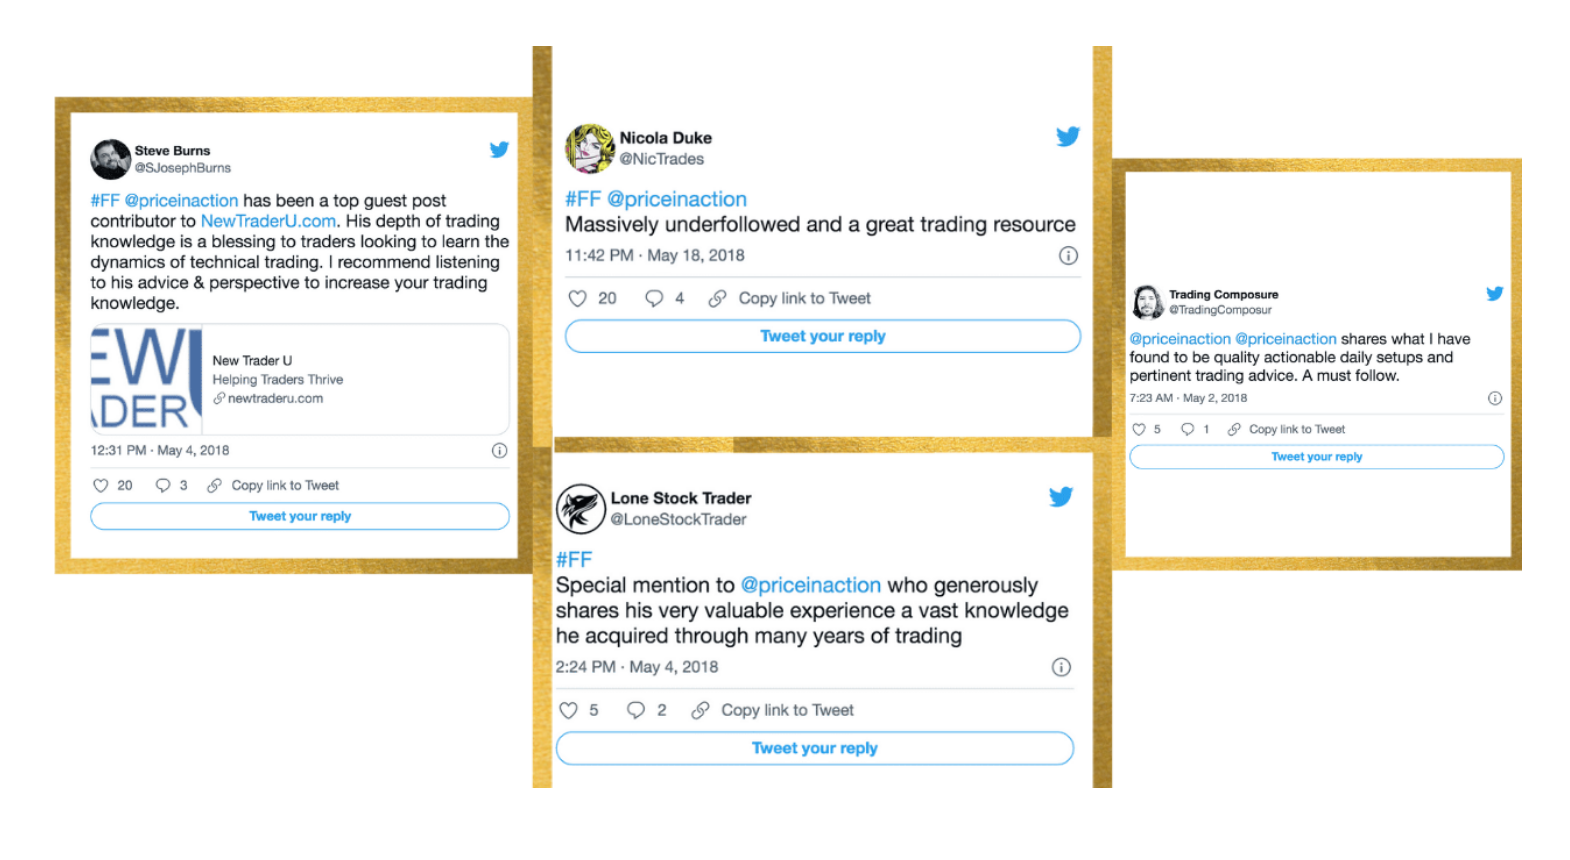This screenshot has height=860, width=1570.
Task: Click the #FF hashtag in Nicola Duke's tweet
Action: point(582,199)
